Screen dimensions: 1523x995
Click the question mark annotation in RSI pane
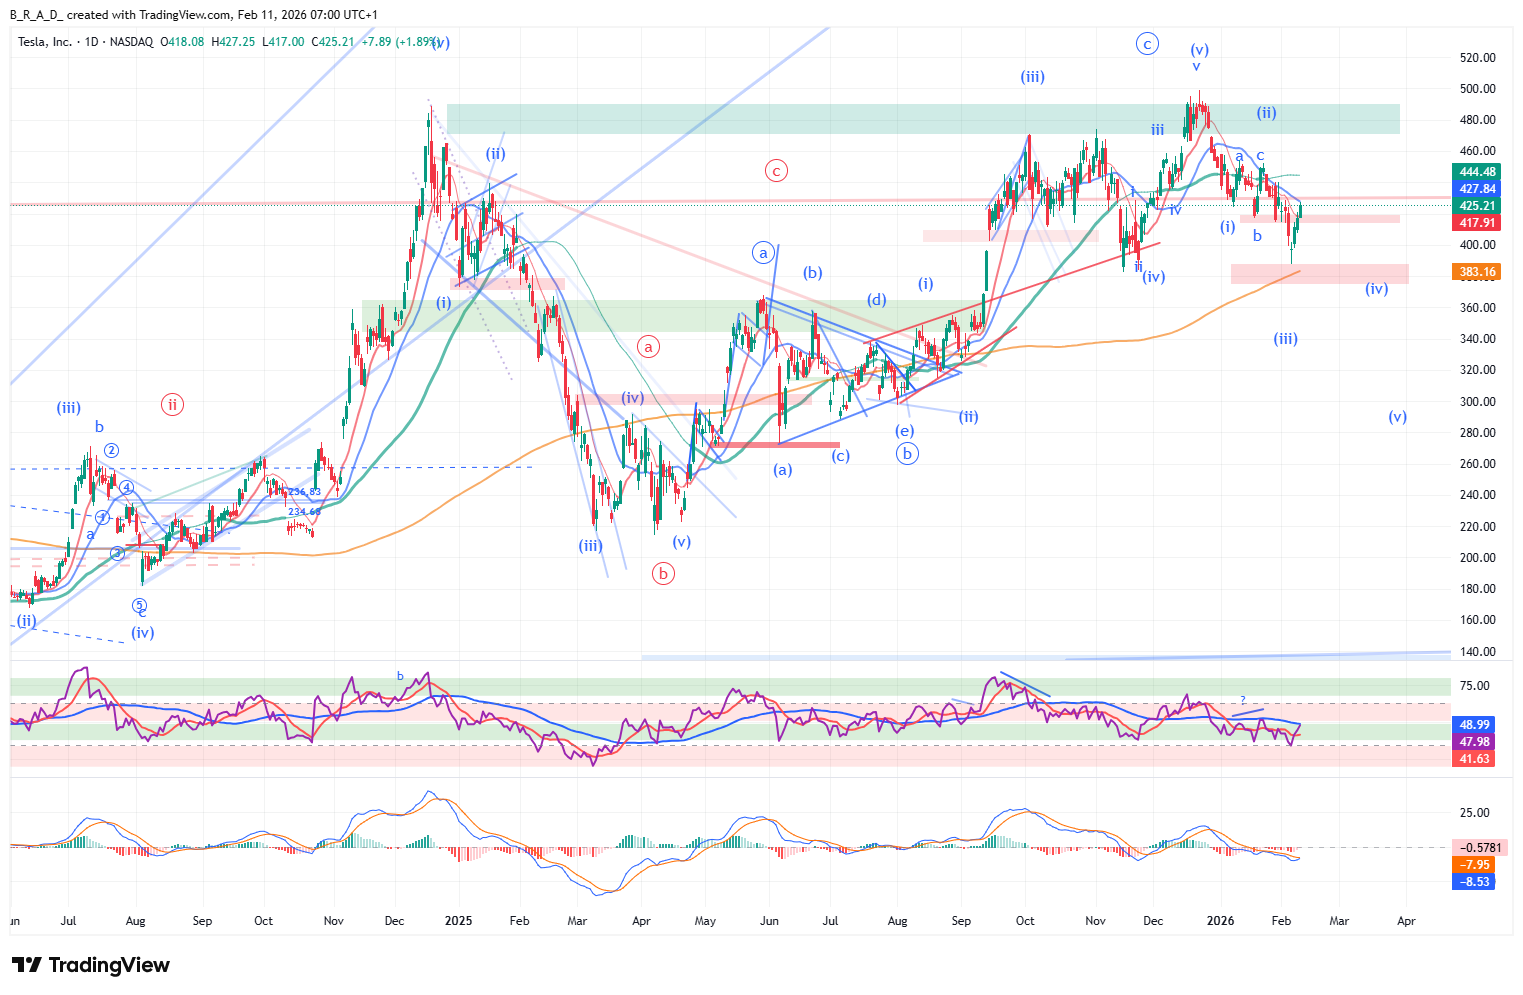pos(1243,699)
